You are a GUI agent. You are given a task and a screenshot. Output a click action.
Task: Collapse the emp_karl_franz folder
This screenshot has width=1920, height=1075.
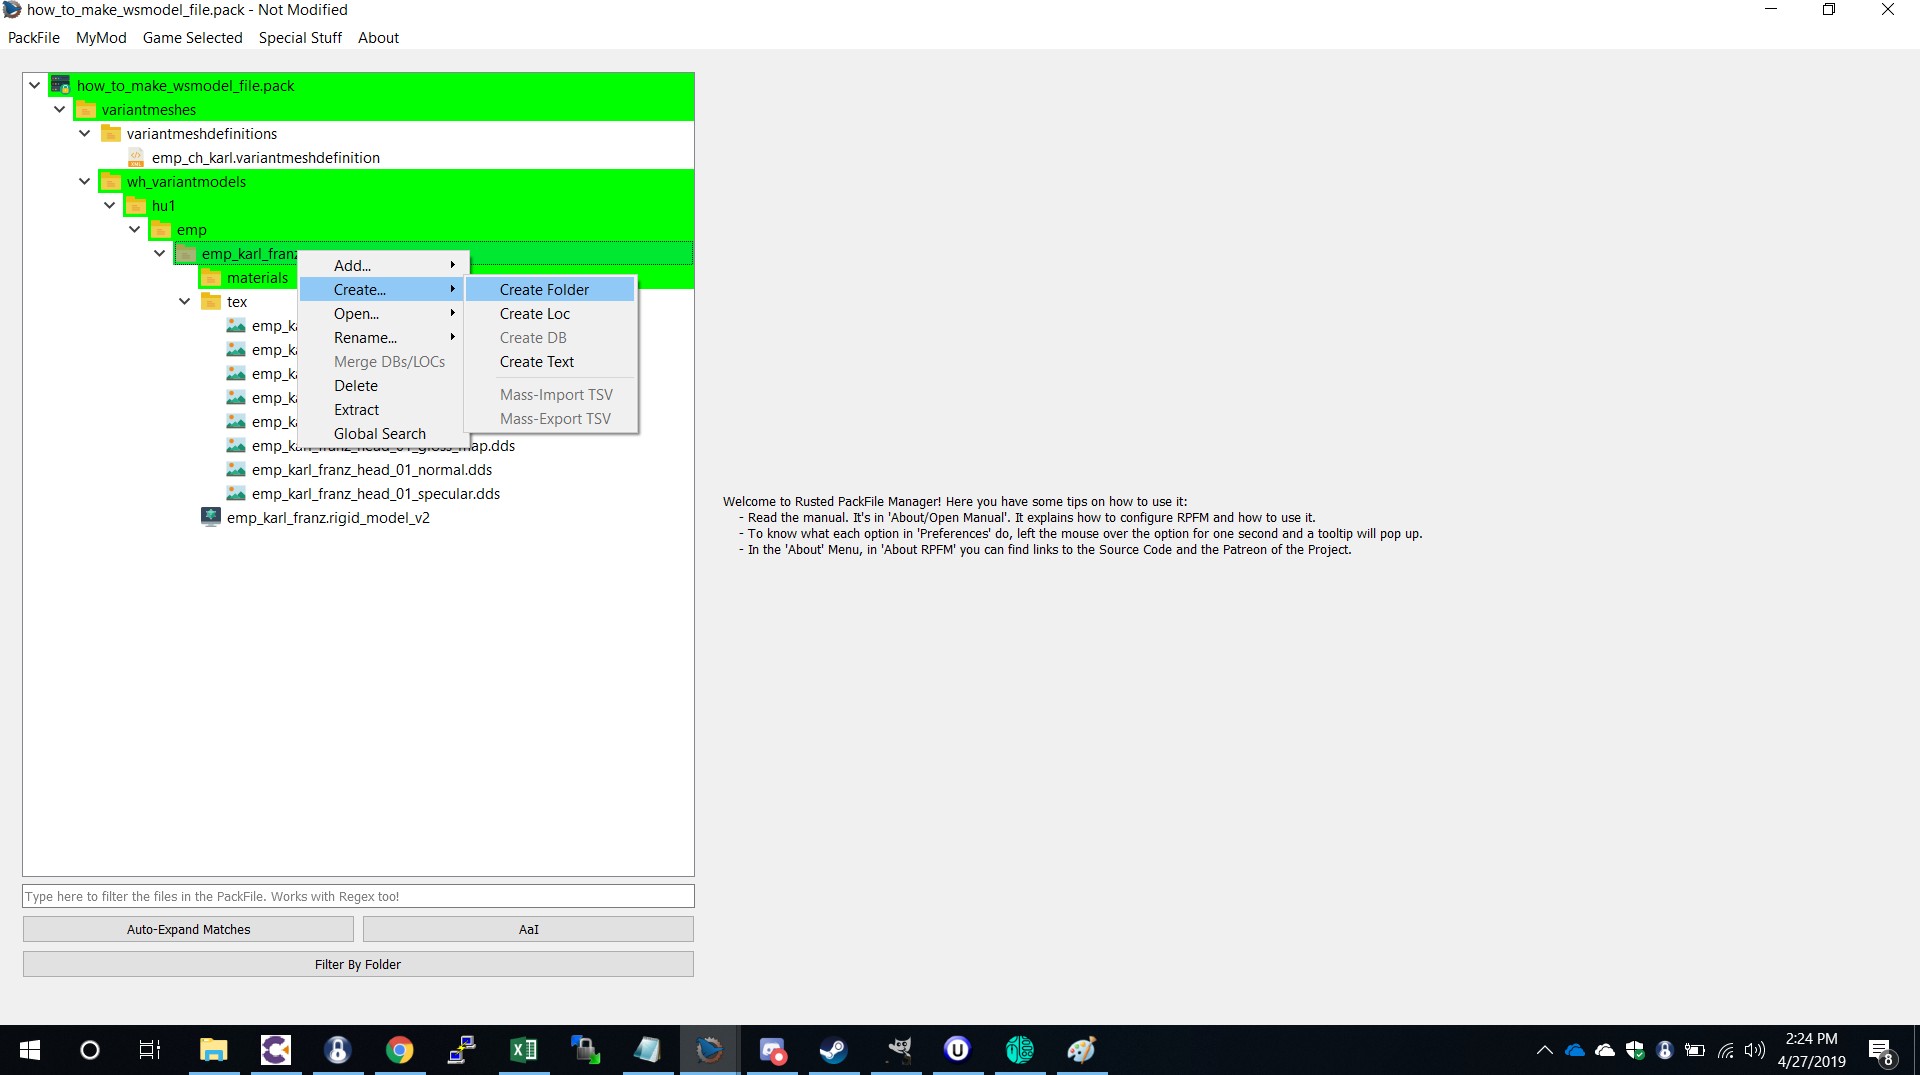160,254
